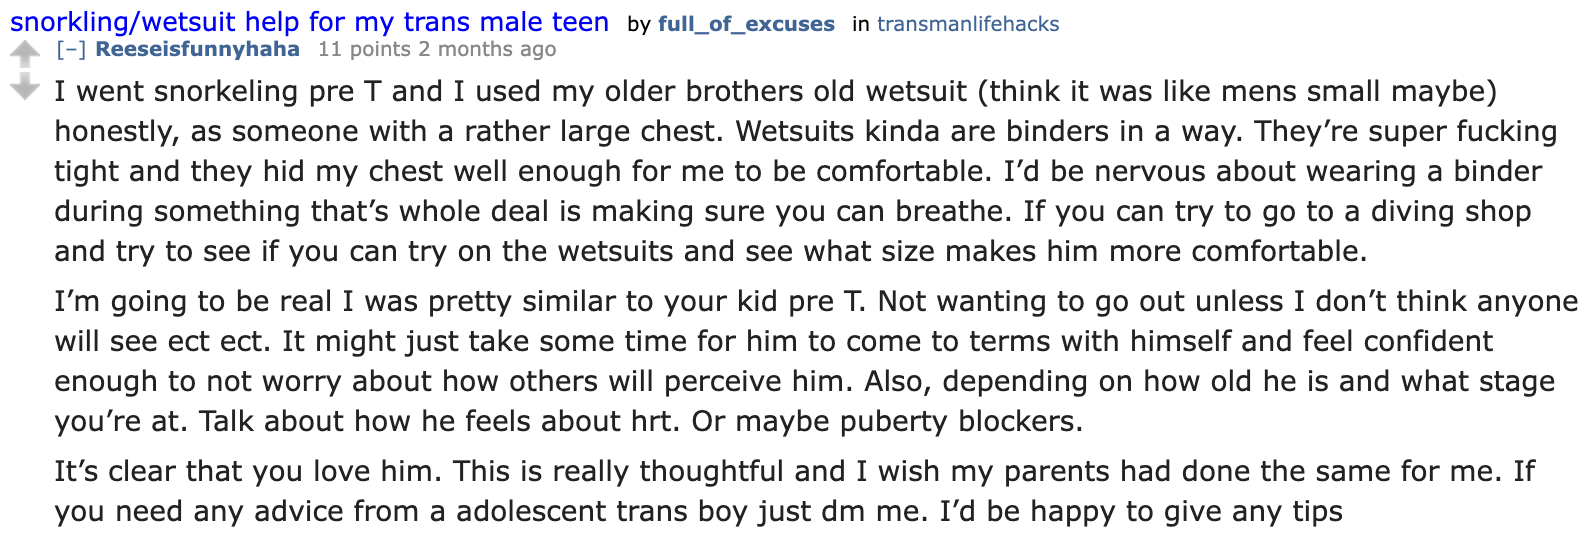Viewport: 1584px width, 534px height.
Task: Open the Reeseisfunnyhaha user profile
Action: click(197, 49)
